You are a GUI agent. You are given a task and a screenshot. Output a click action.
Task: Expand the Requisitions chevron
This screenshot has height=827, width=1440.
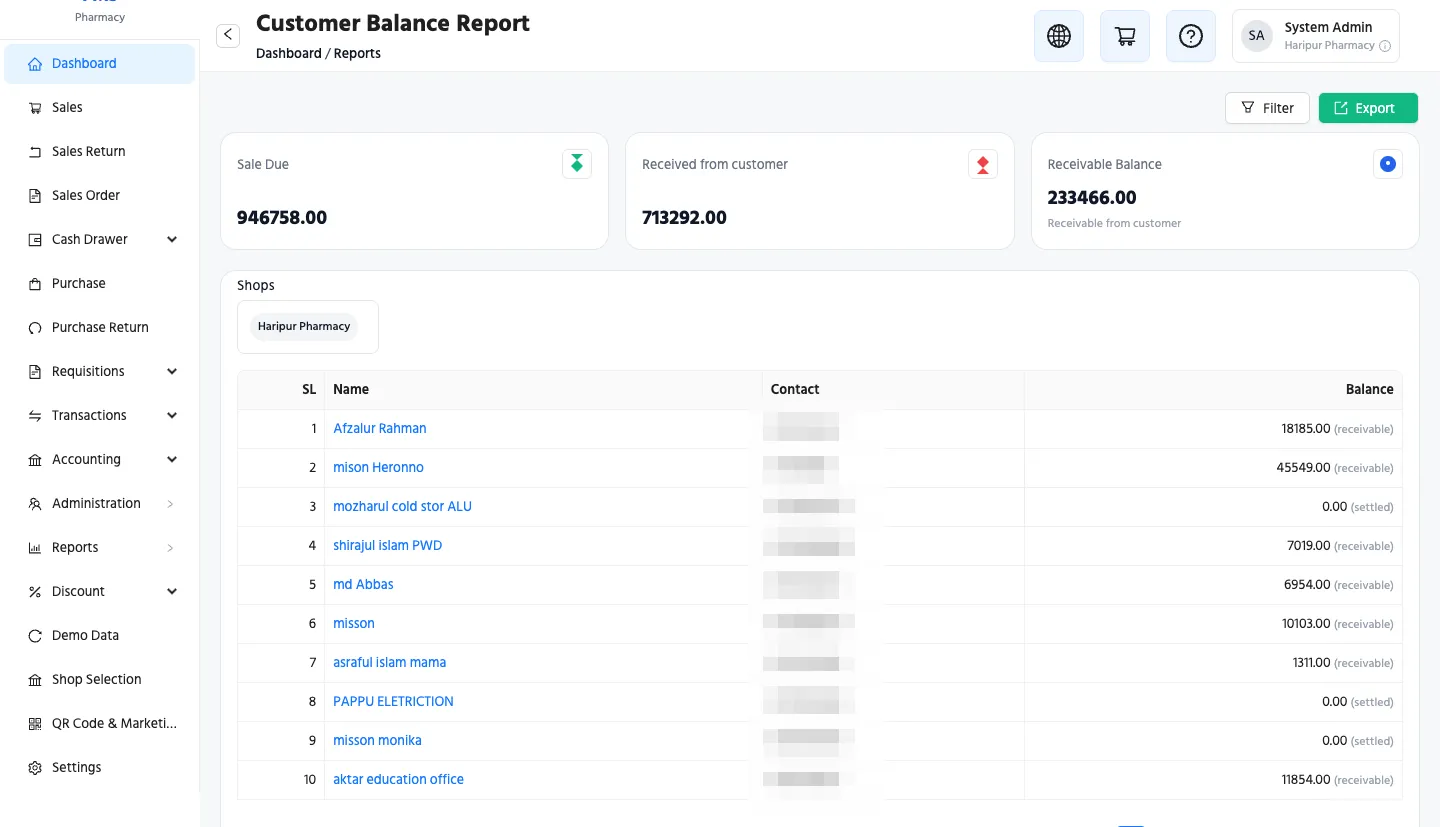pos(172,372)
